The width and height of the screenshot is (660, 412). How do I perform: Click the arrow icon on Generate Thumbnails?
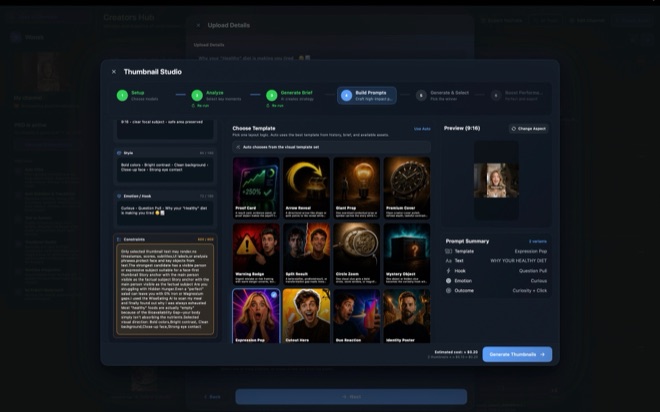click(543, 354)
